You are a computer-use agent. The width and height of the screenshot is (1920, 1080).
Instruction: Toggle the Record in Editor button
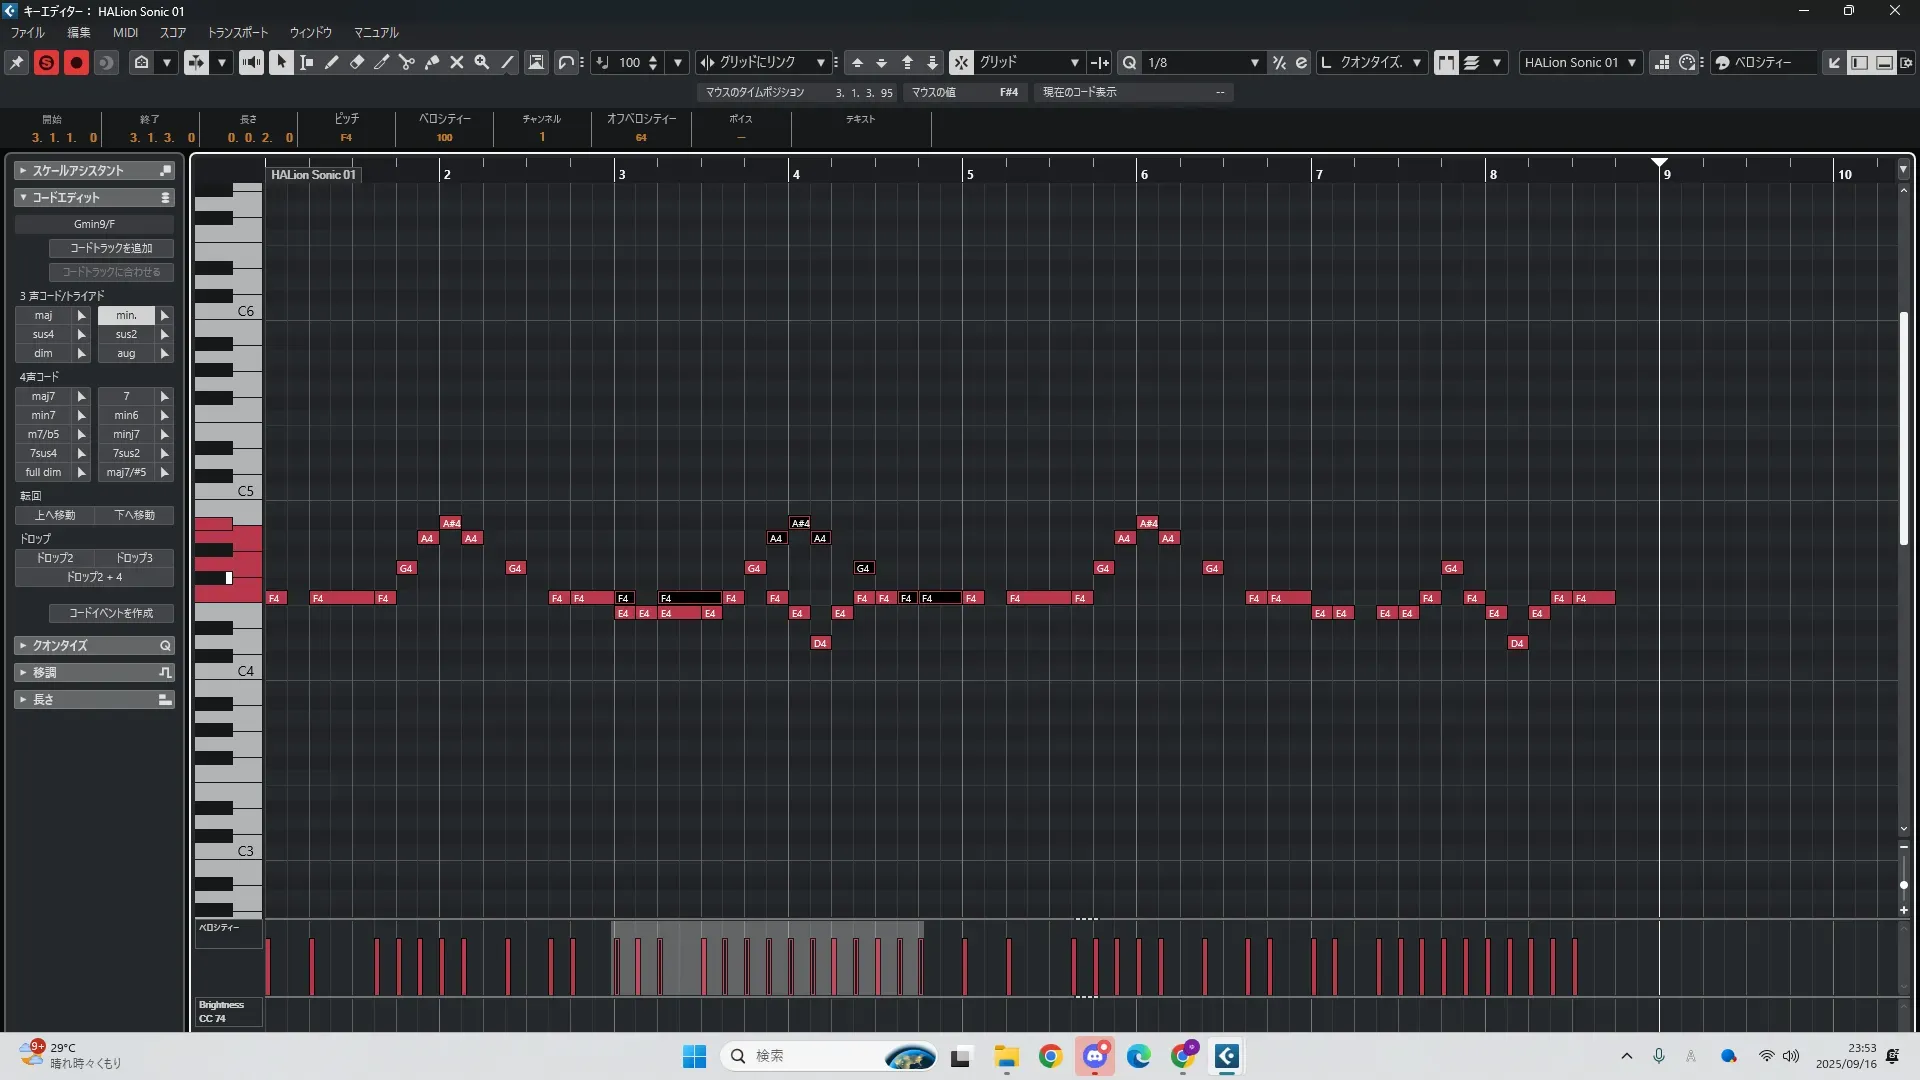[76, 62]
